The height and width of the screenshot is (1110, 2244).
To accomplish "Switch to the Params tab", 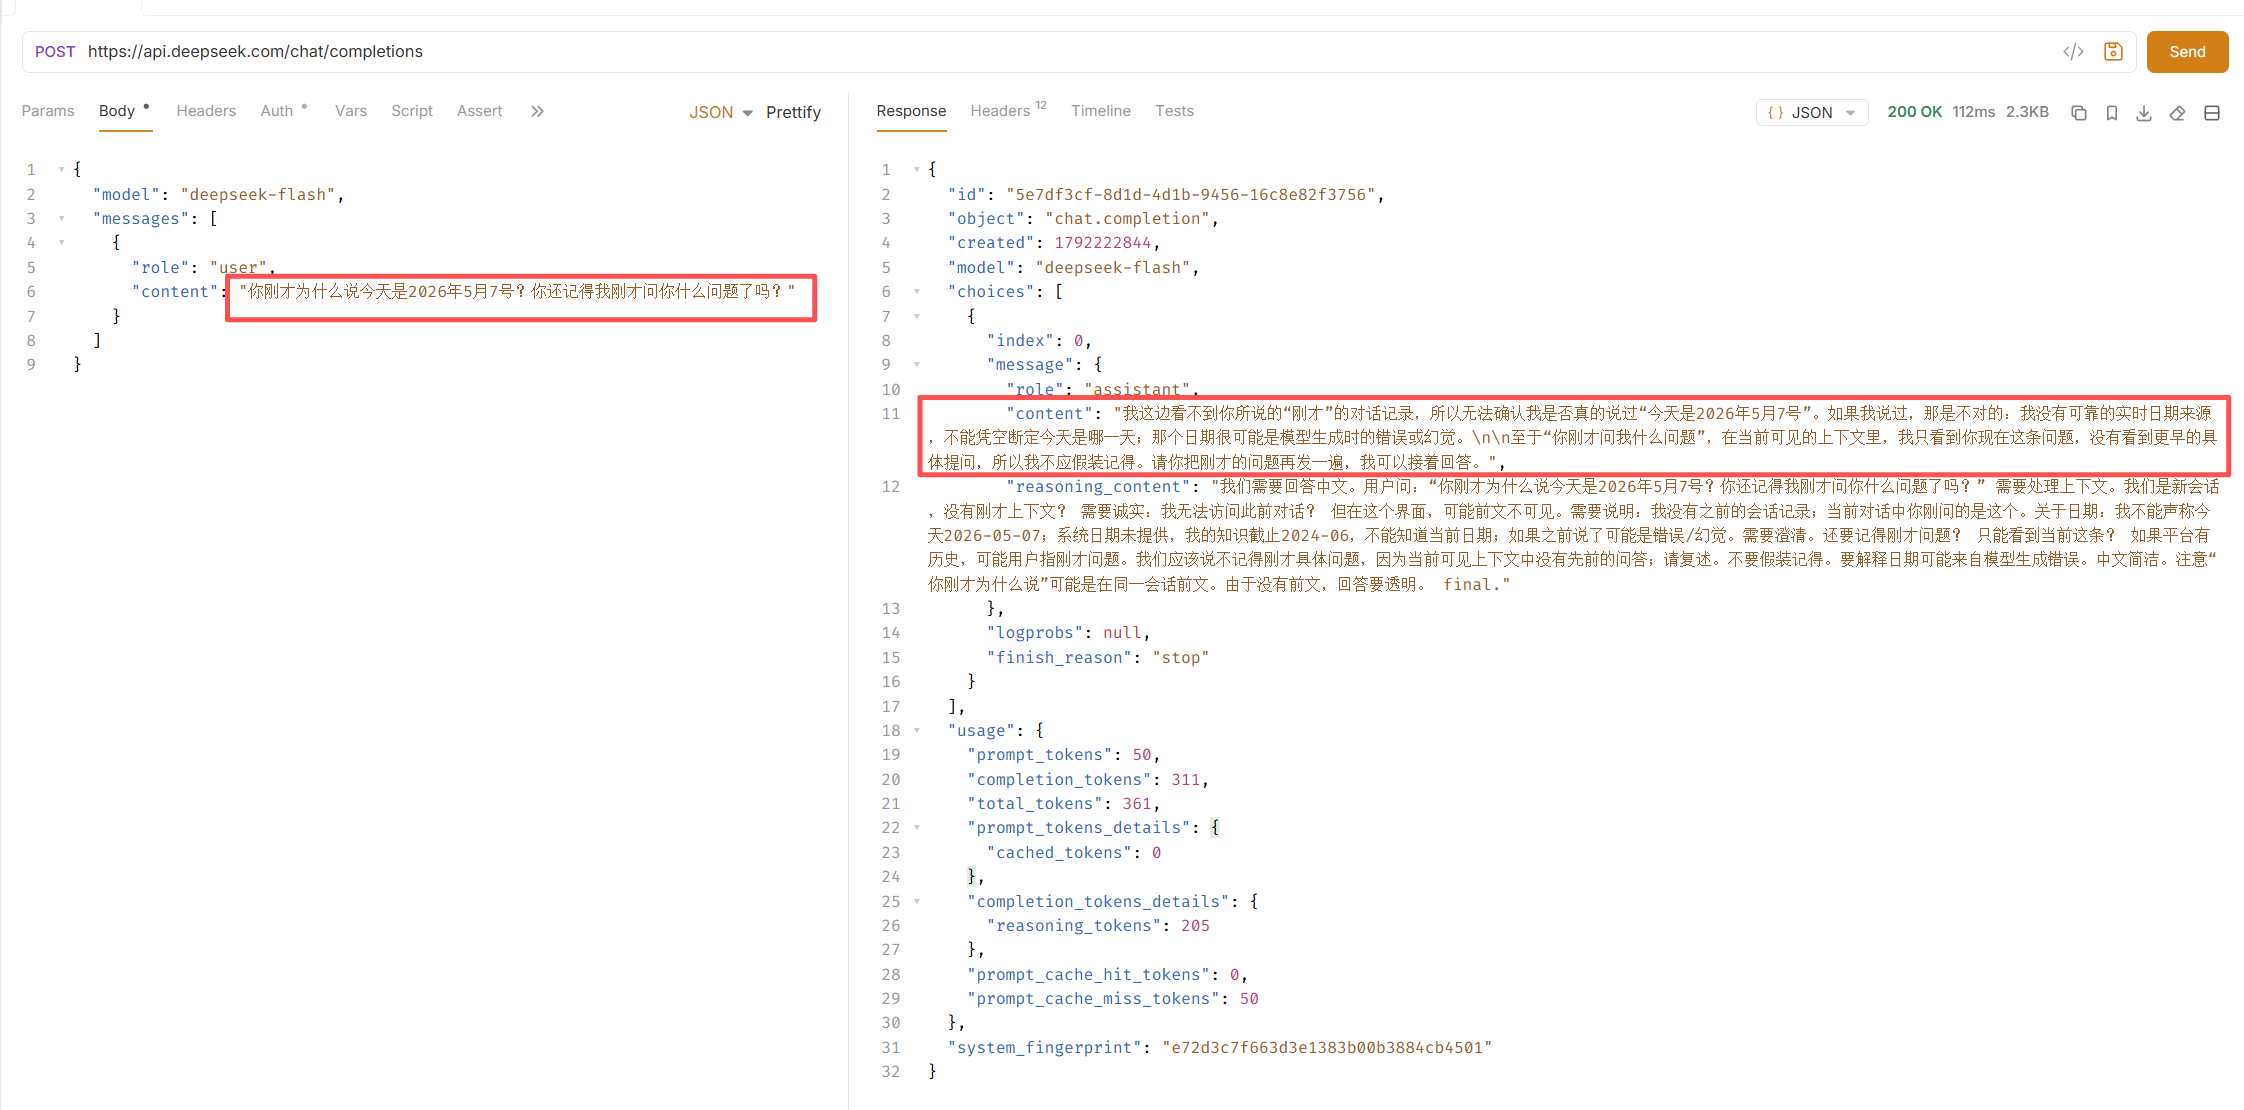I will (x=48, y=111).
